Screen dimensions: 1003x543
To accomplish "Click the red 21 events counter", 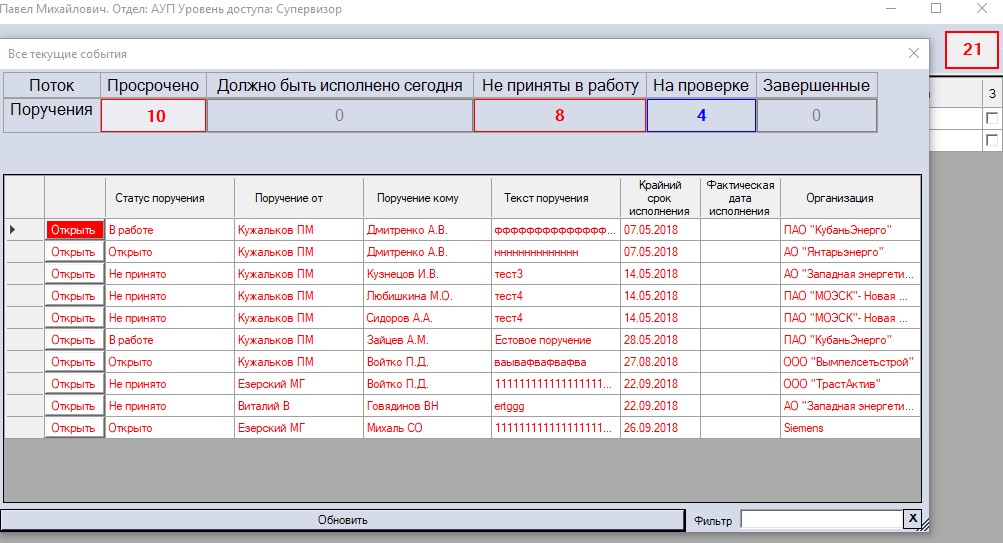I will [972, 50].
